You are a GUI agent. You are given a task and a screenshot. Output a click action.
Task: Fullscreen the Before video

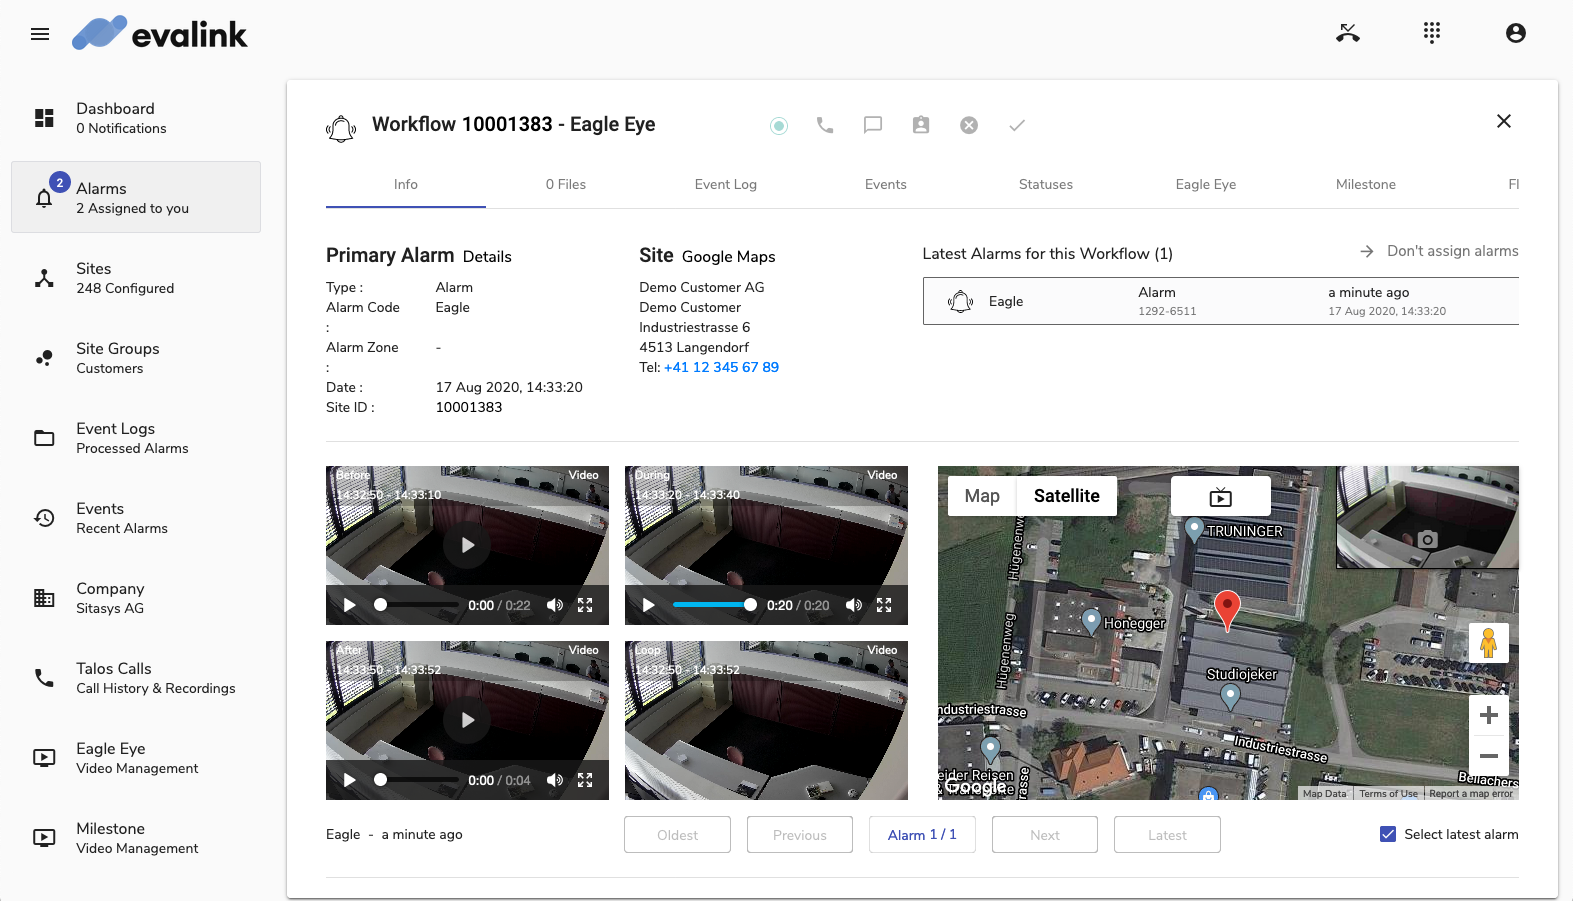[x=585, y=605]
